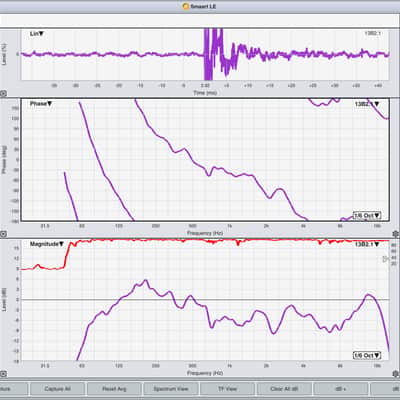
Task: Open the Magnitude plot type dropdown
Action: (47, 244)
